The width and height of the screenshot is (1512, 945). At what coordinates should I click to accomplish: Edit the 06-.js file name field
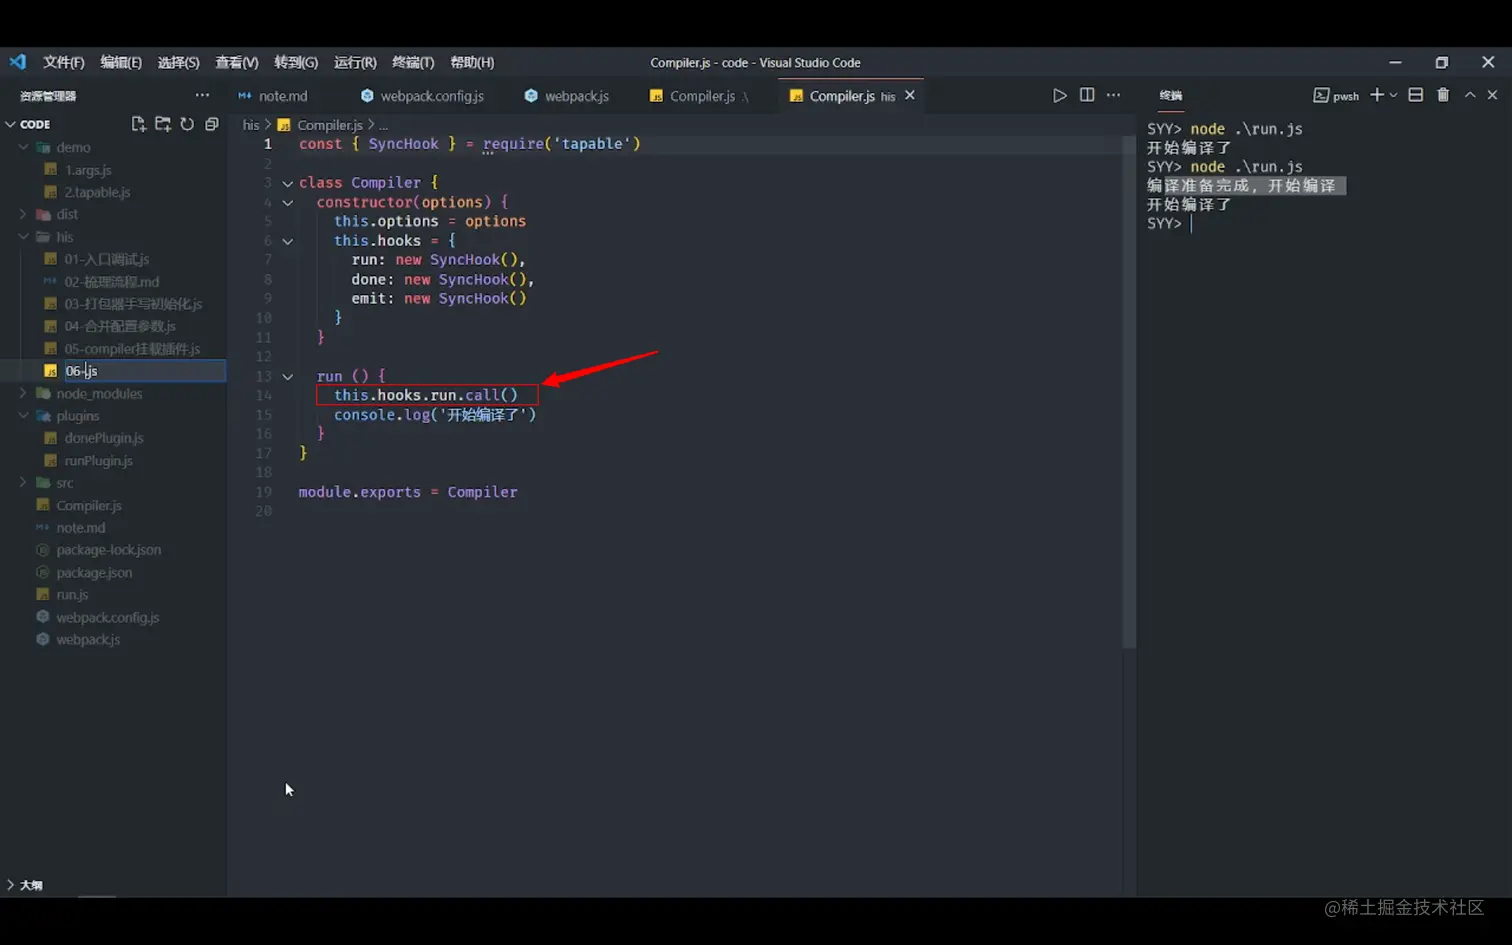coord(144,371)
